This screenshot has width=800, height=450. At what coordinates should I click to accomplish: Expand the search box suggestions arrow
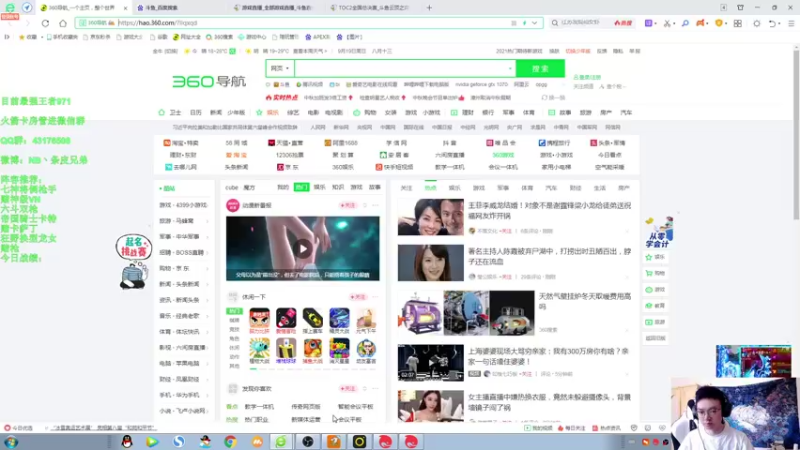coord(510,68)
